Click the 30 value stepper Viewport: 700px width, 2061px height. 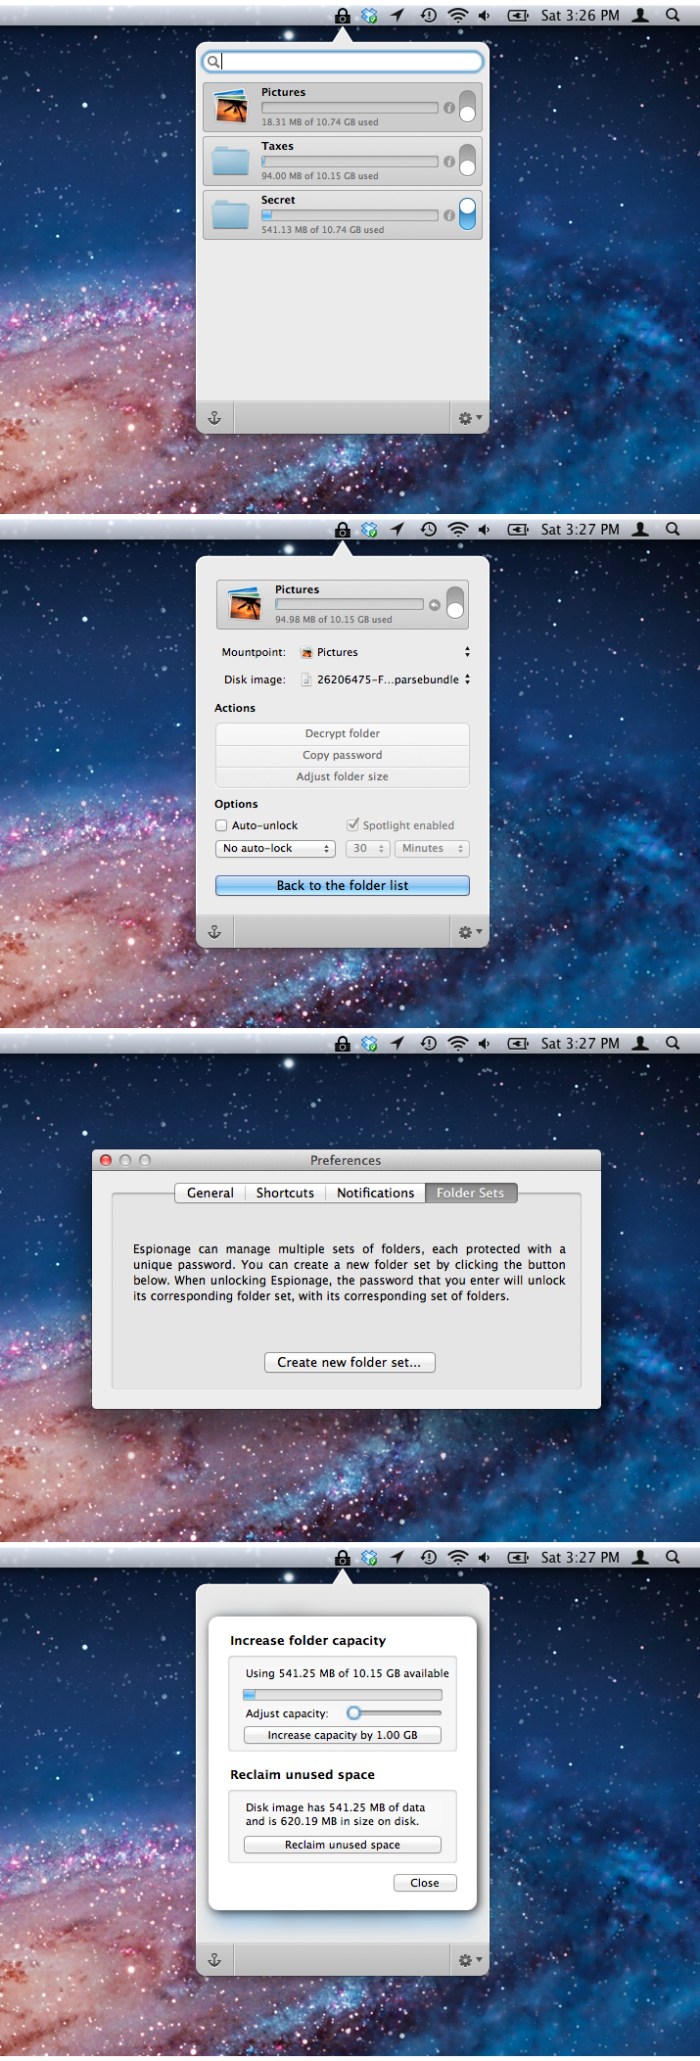tap(367, 849)
